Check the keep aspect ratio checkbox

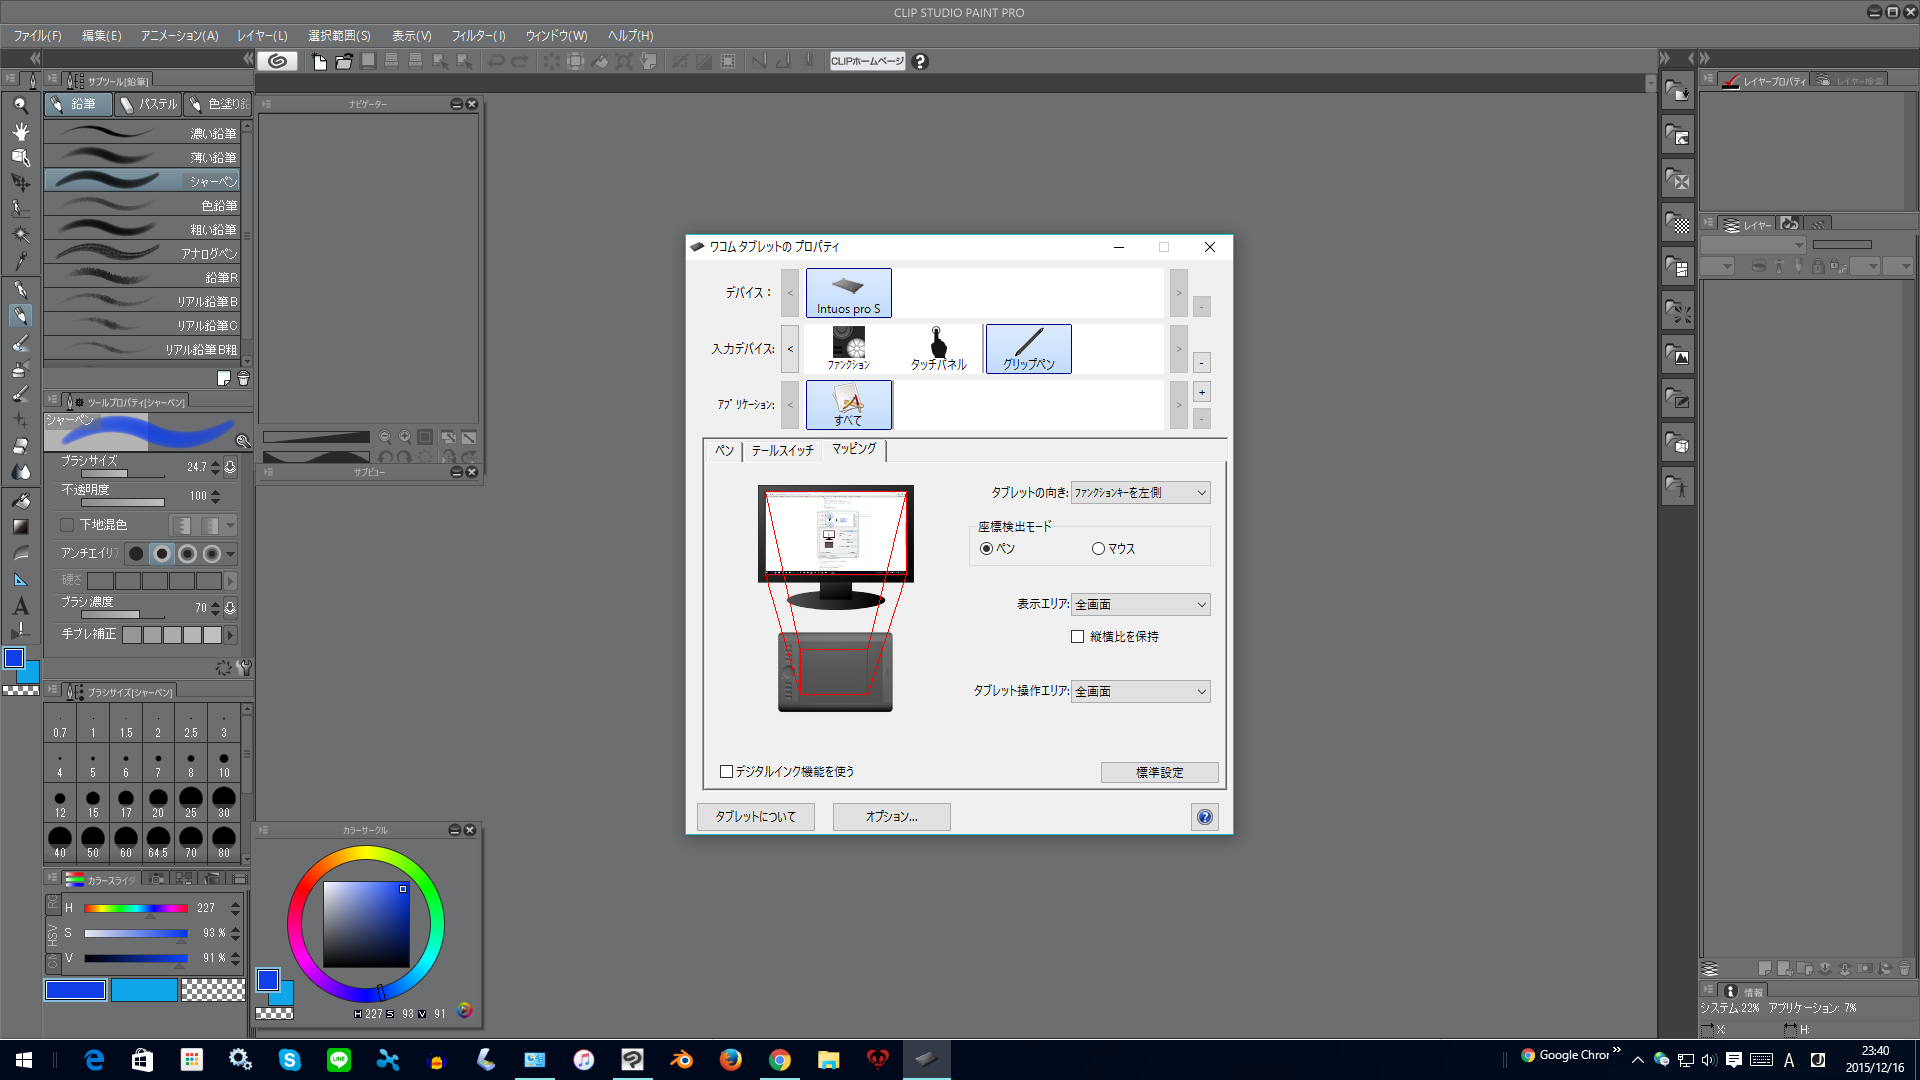[1077, 636]
